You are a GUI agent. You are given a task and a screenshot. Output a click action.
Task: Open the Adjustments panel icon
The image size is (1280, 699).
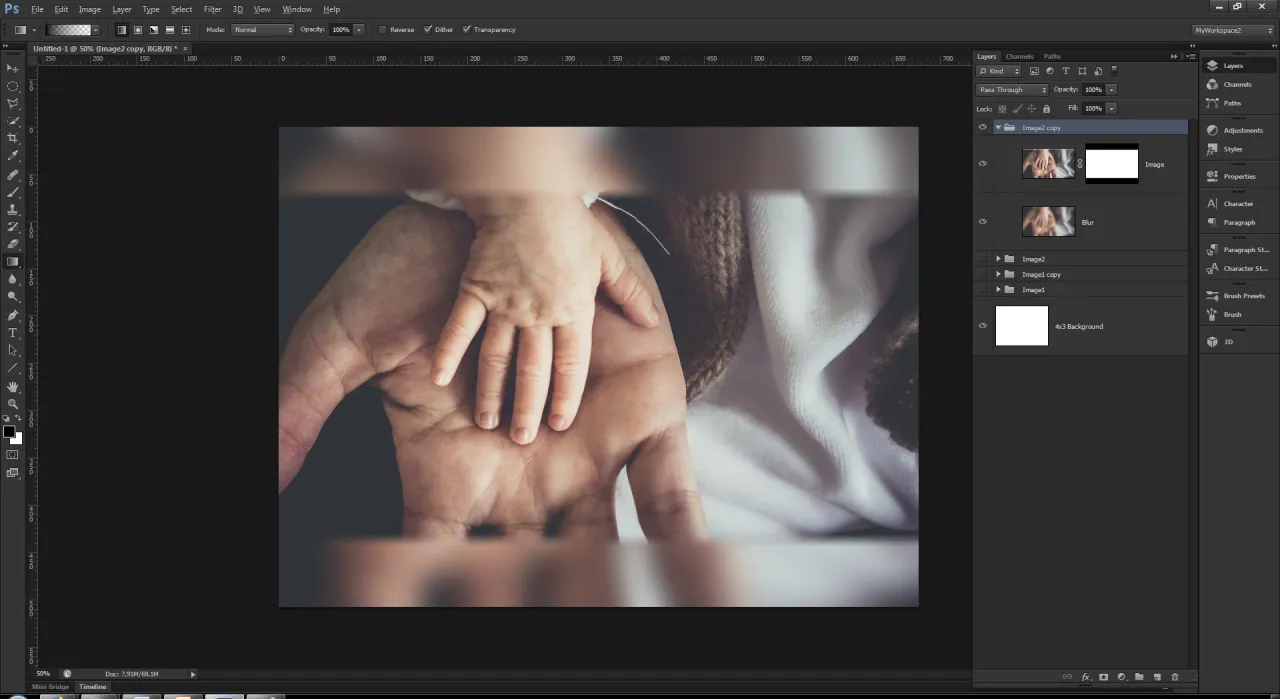(1213, 130)
